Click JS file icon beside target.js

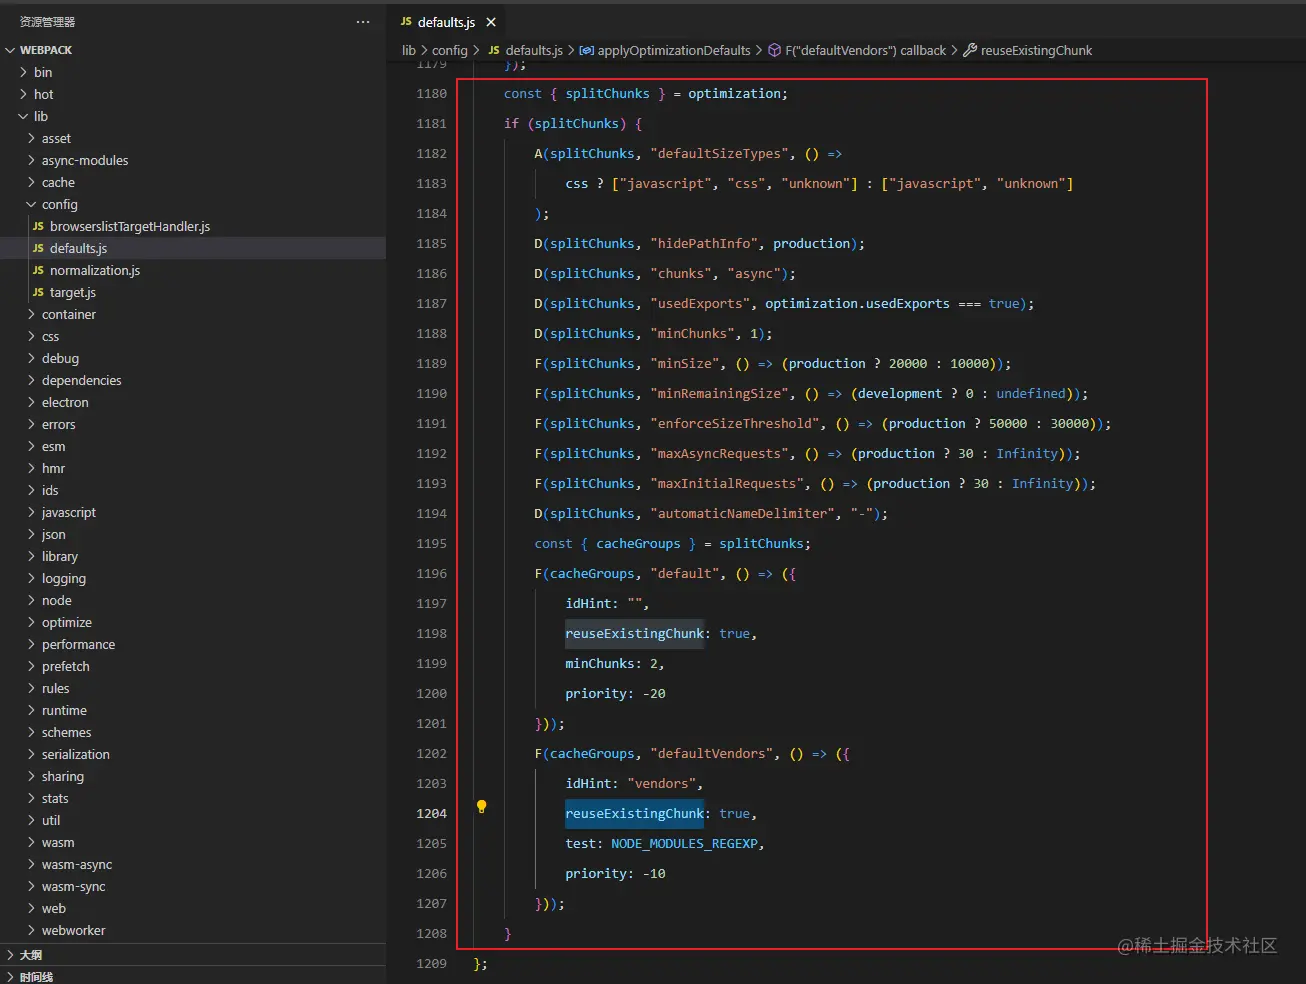pyautogui.click(x=38, y=293)
